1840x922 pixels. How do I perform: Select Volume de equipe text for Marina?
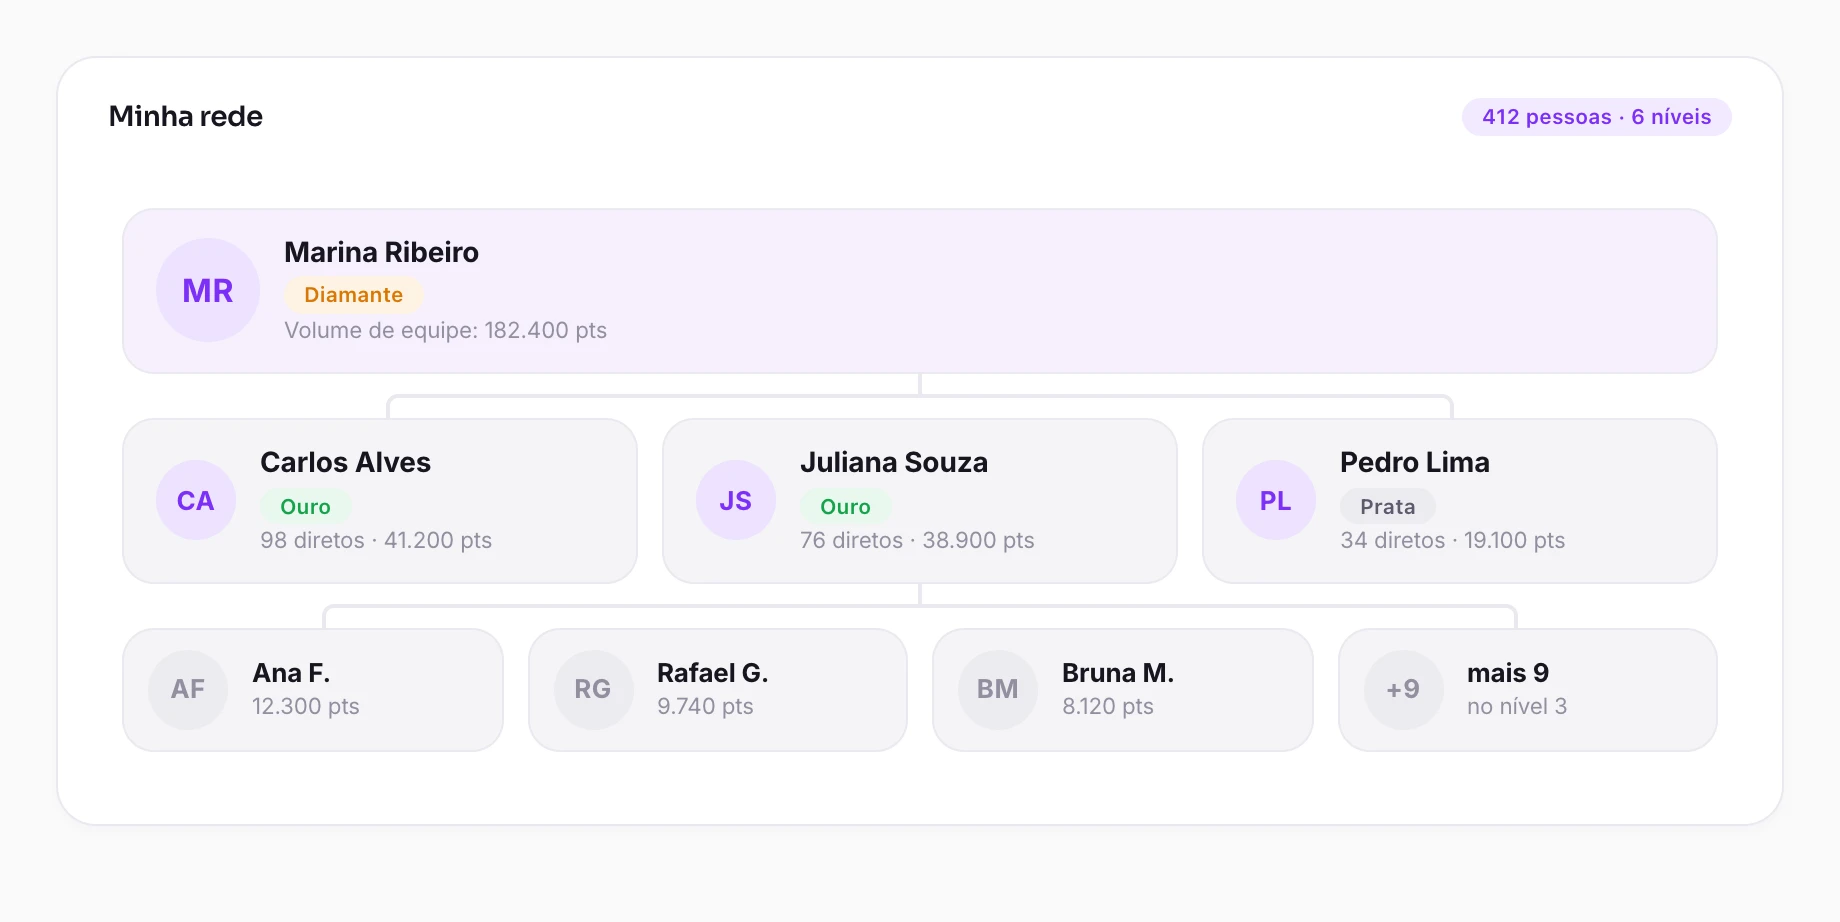446,330
